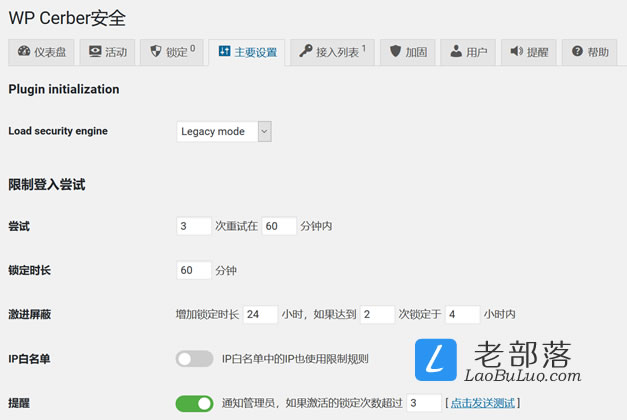This screenshot has height=420, width=627.
Task: Click the person icon in 用户 tab
Action: click(x=456, y=51)
